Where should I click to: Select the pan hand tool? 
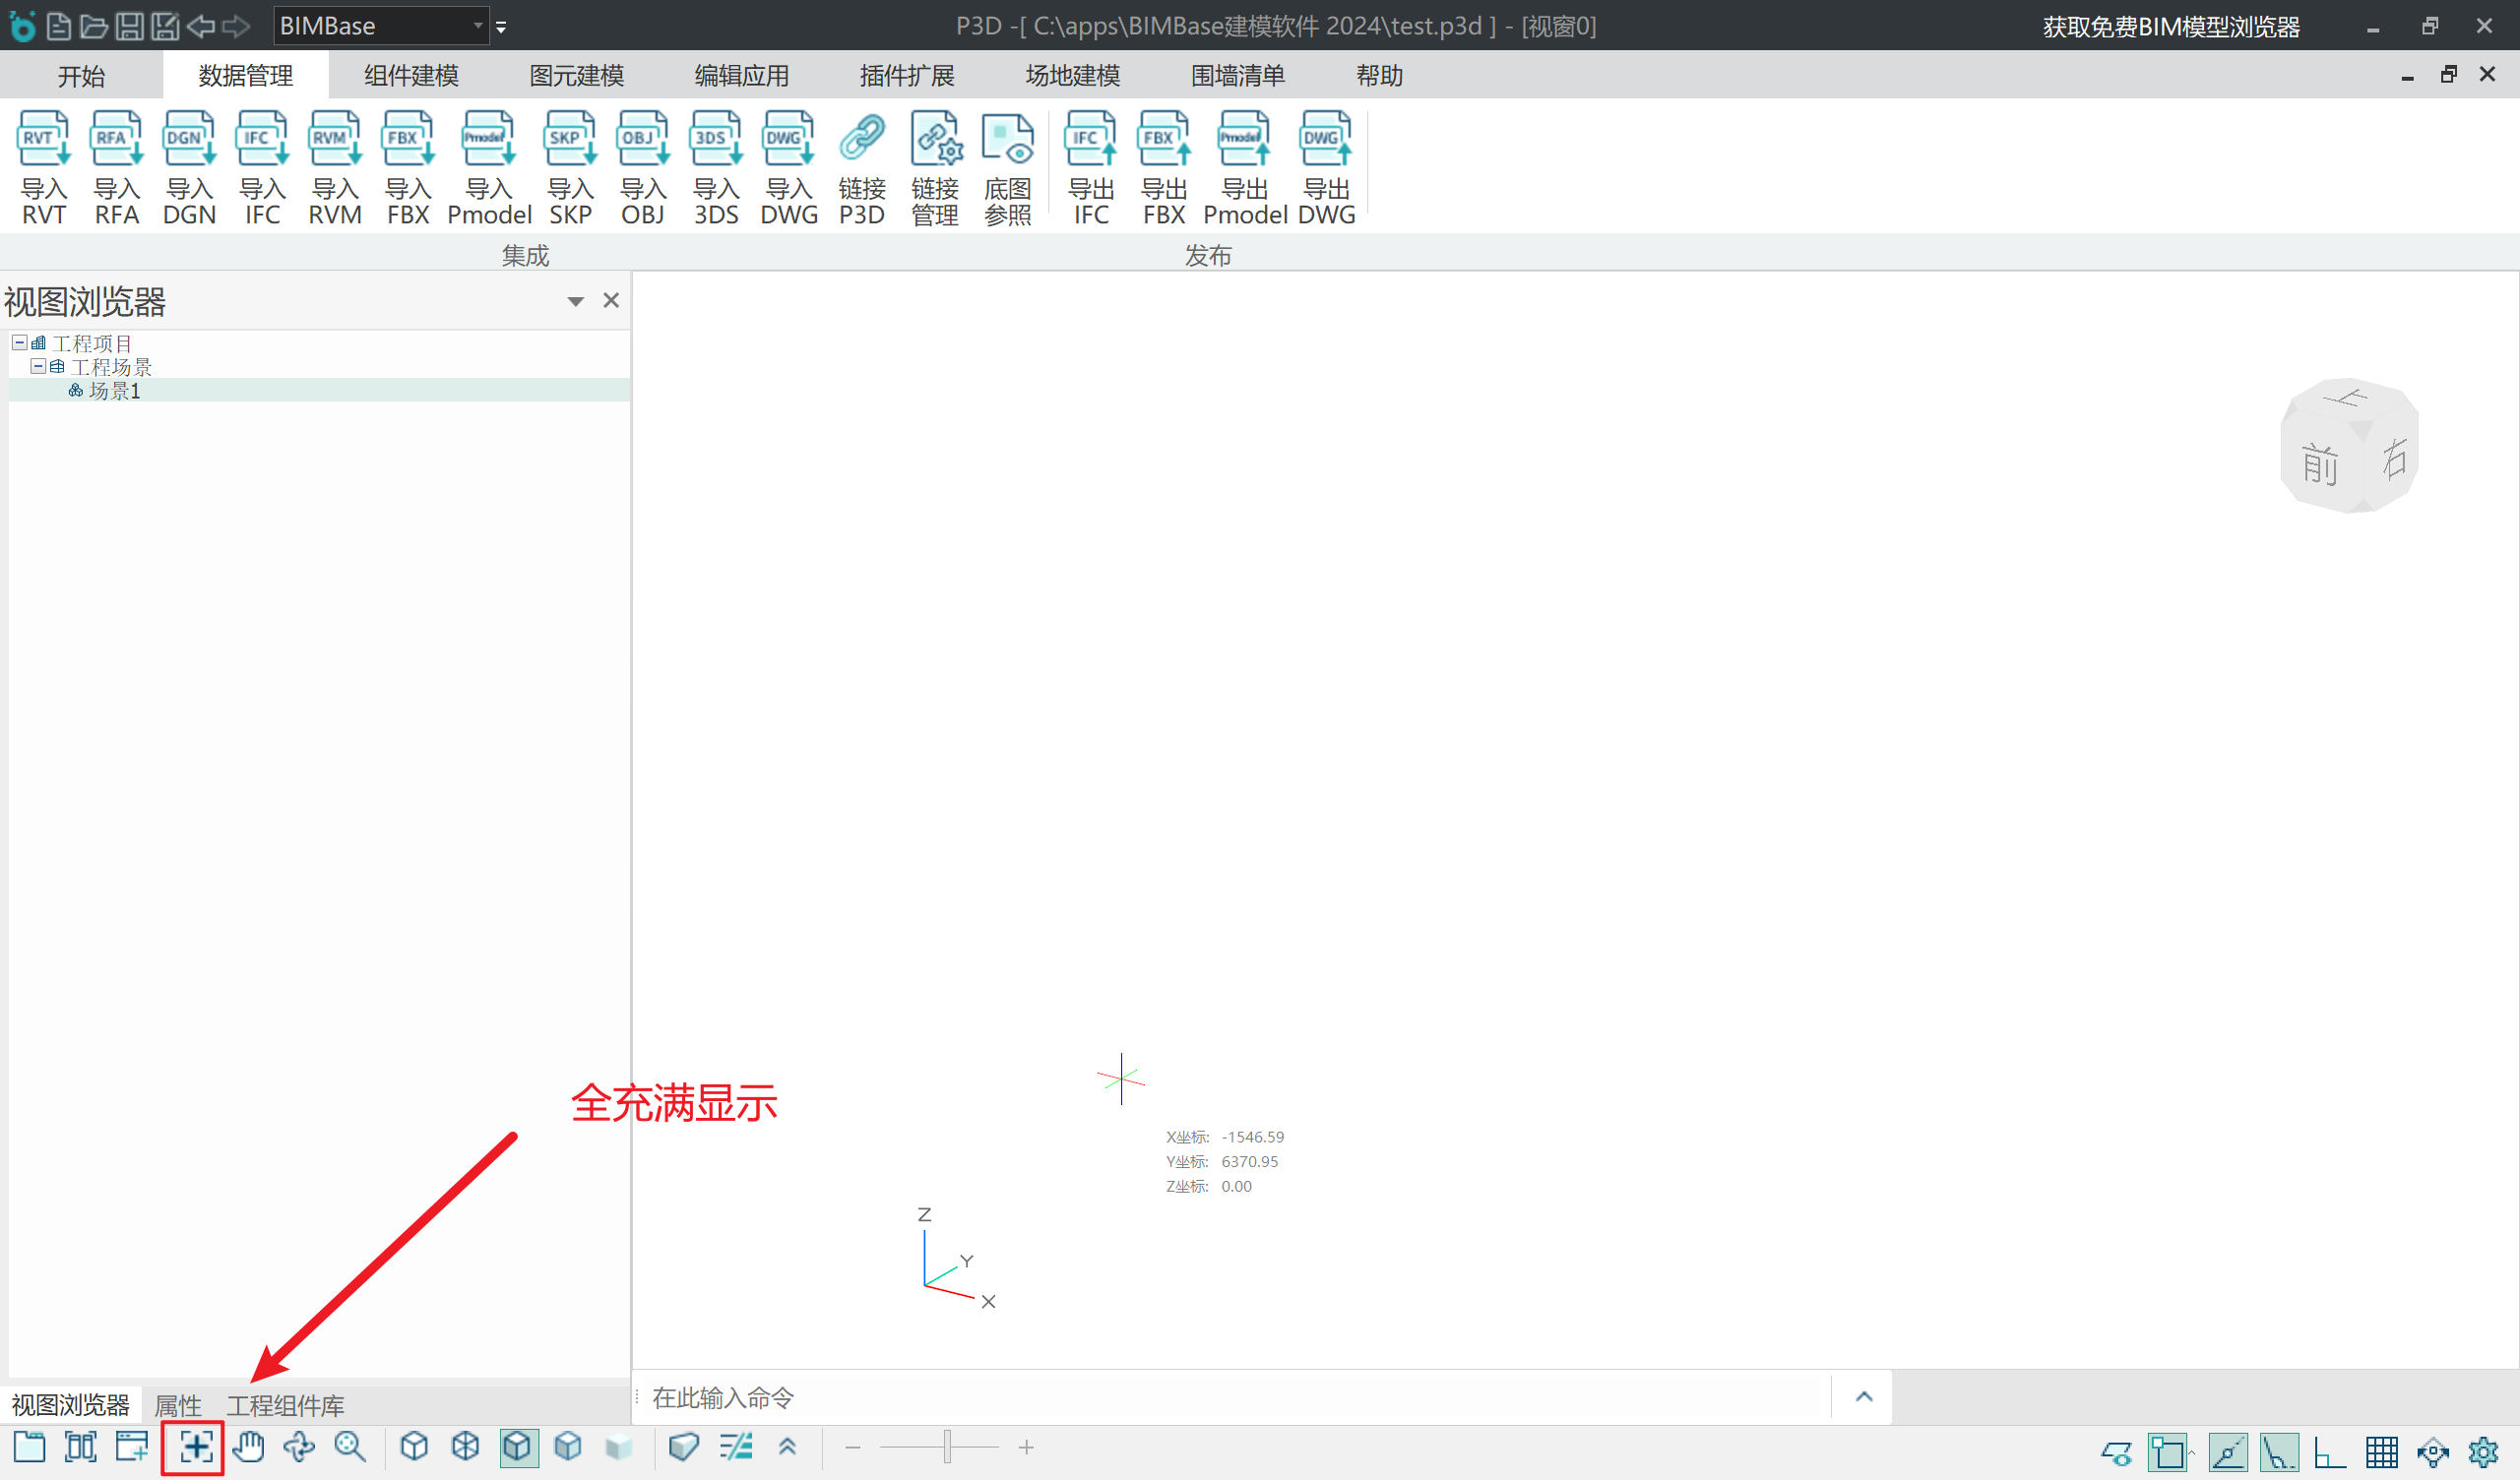(248, 1447)
